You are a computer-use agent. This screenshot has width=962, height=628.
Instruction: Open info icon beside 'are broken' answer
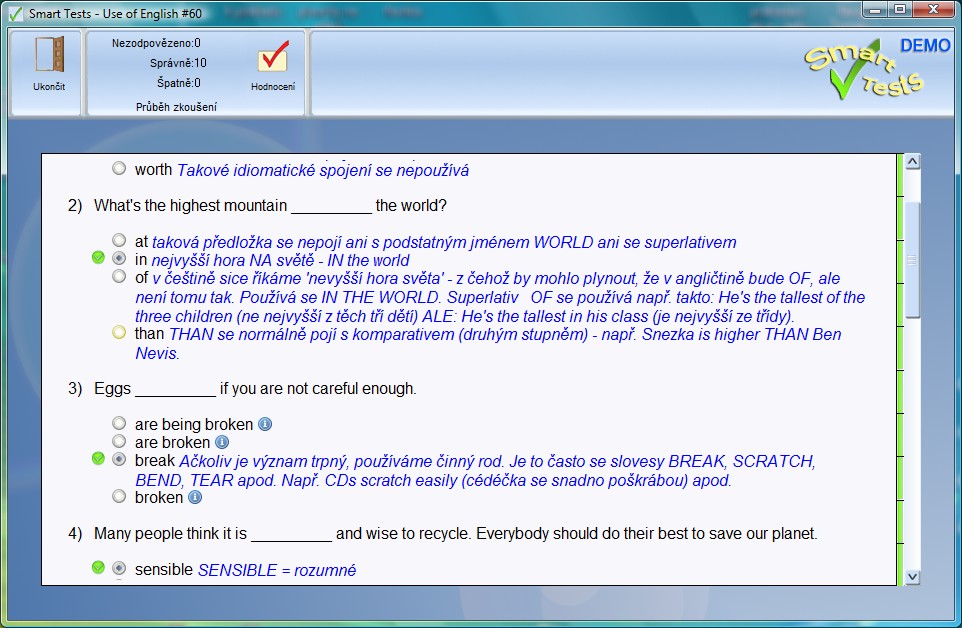pyautogui.click(x=222, y=442)
